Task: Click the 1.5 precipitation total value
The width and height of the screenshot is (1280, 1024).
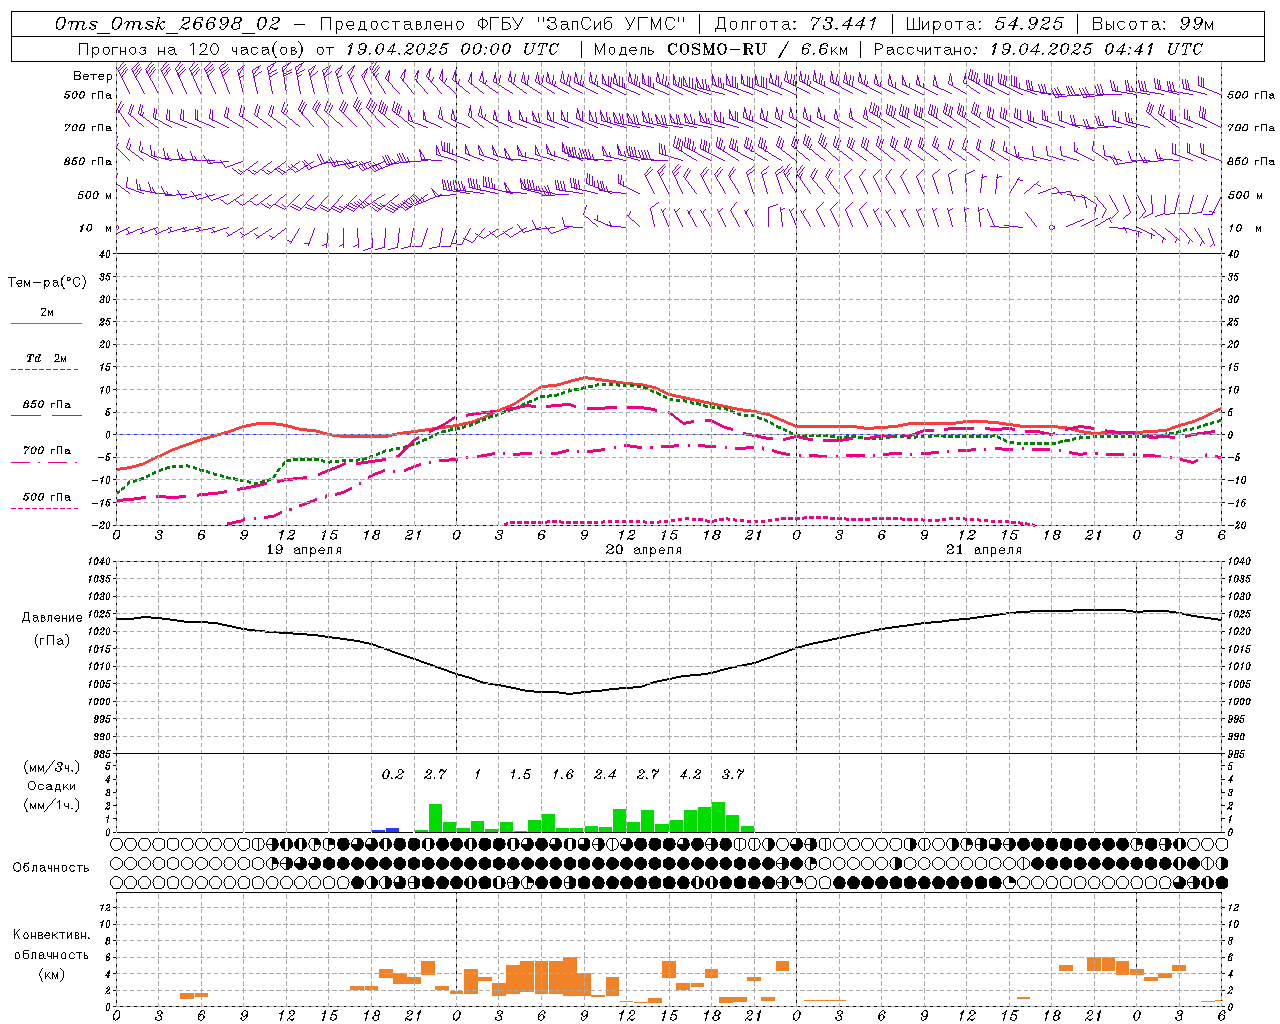Action: click(520, 774)
